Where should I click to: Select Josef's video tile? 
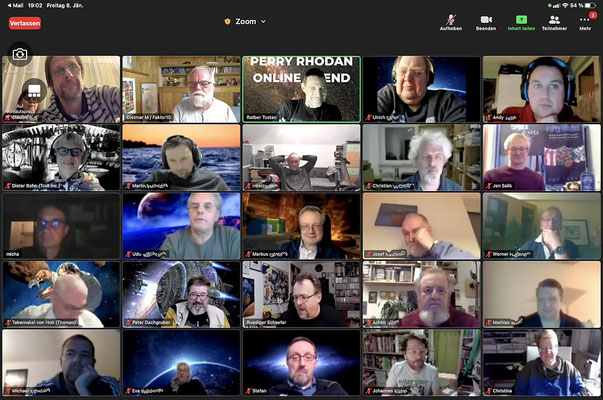click(421, 226)
